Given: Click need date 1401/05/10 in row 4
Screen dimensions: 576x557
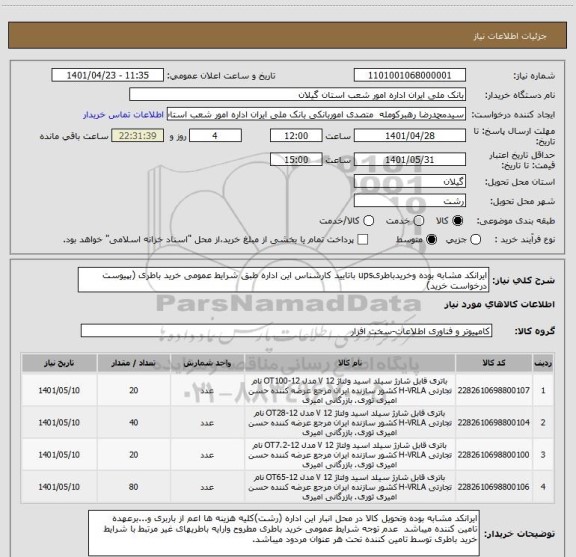Looking at the screenshot, I should pyautogui.click(x=59, y=487).
